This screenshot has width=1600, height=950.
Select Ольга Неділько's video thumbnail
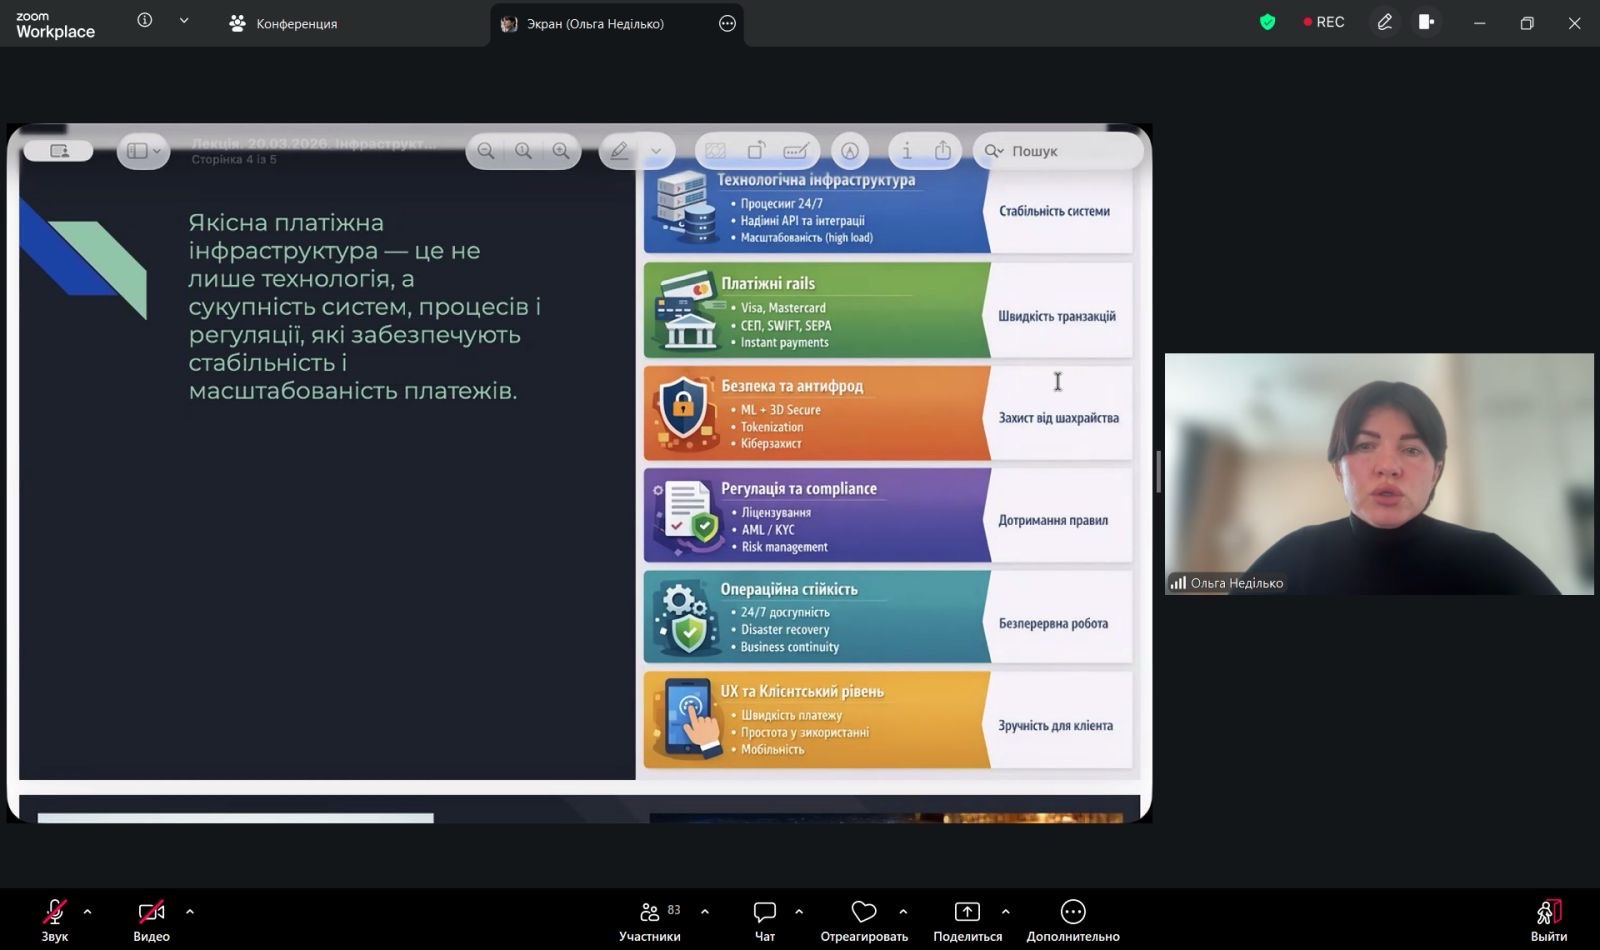point(1378,473)
